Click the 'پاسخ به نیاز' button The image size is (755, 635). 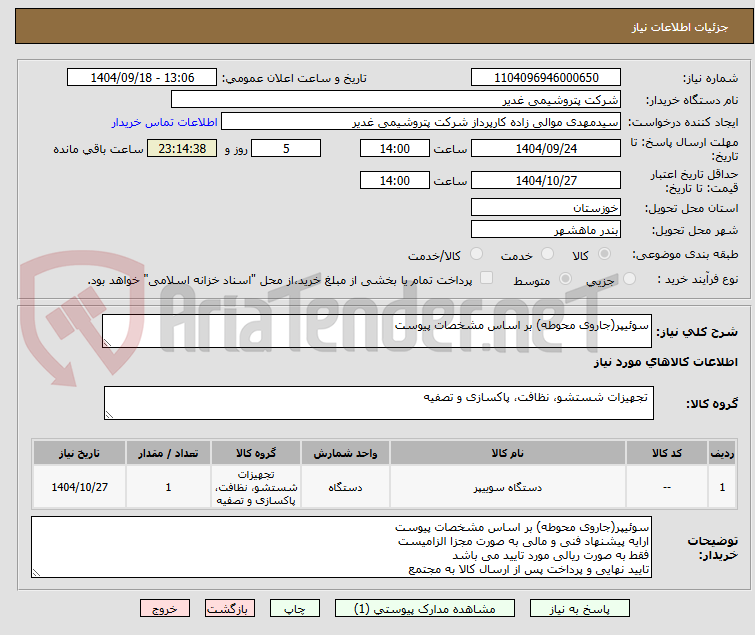pos(580,609)
